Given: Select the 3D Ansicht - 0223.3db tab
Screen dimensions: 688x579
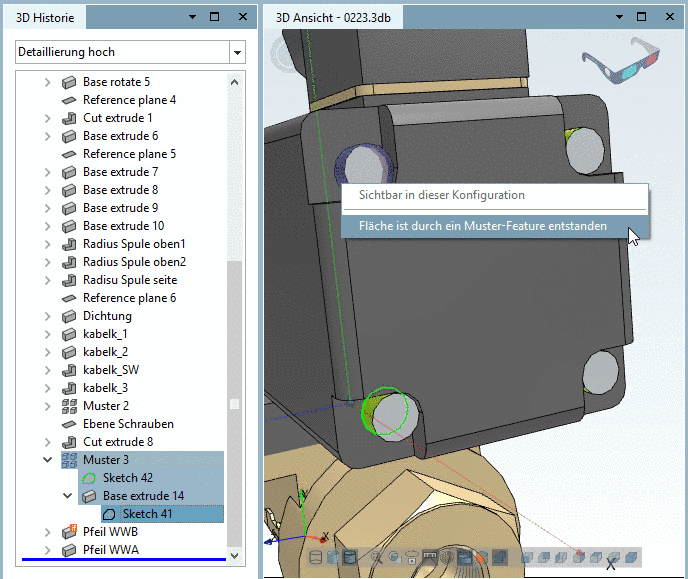Looking at the screenshot, I should point(333,18).
